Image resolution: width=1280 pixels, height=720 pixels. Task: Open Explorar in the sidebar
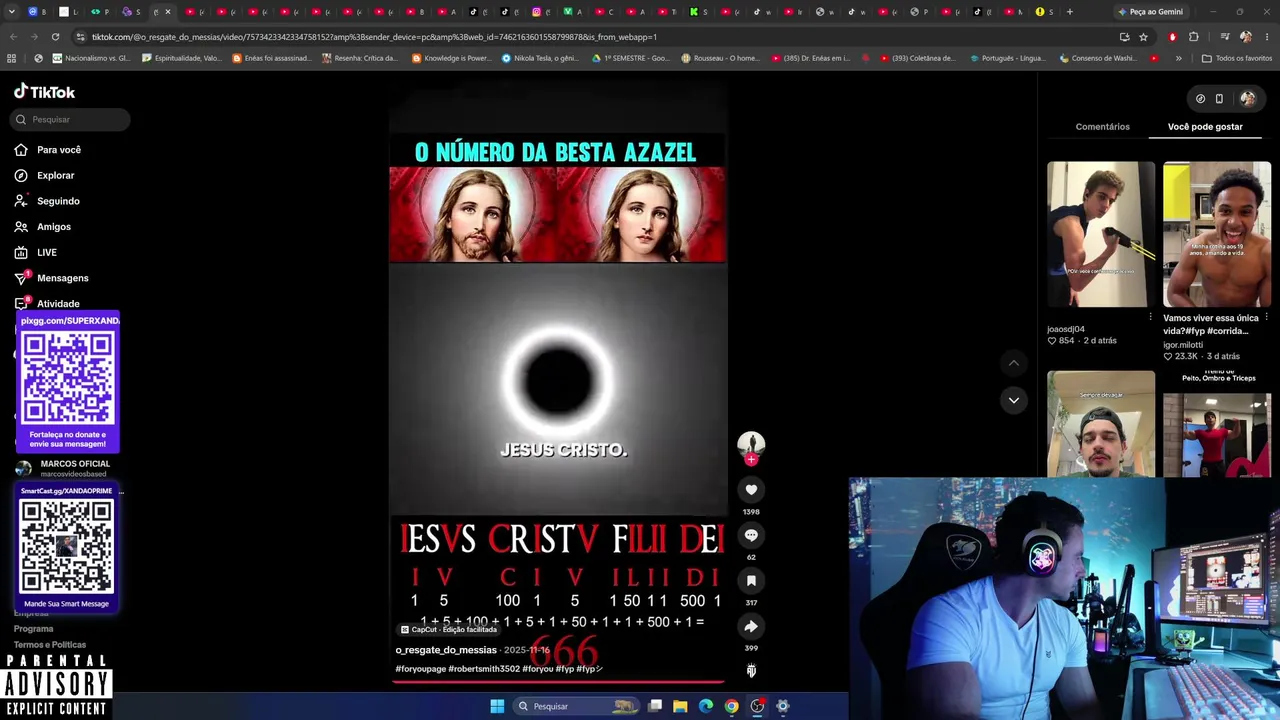click(x=45, y=175)
